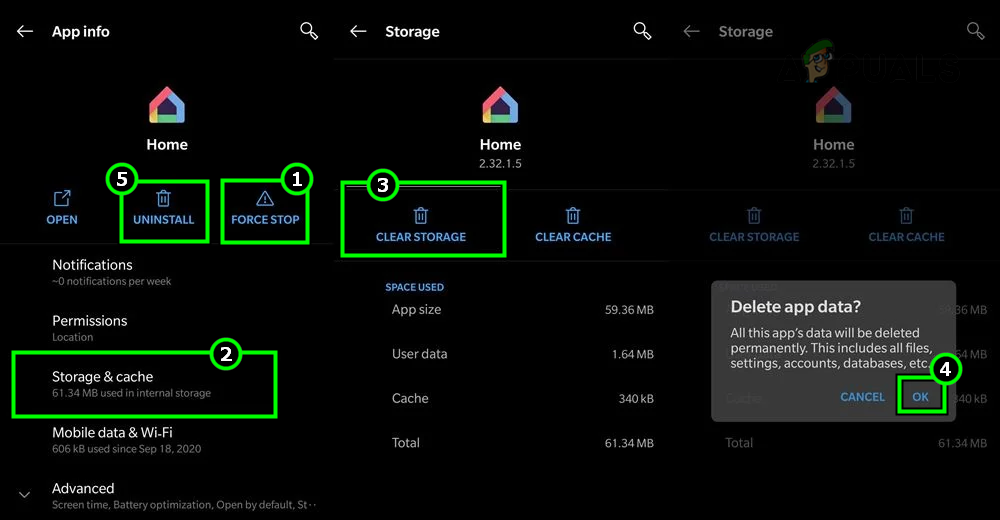
Task: Open Mobile data & Wi-Fi settings
Action: coord(127,439)
